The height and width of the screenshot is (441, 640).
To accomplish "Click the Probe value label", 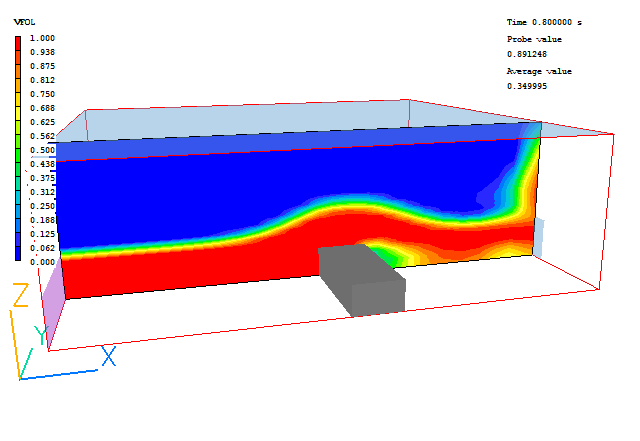I will [534, 39].
